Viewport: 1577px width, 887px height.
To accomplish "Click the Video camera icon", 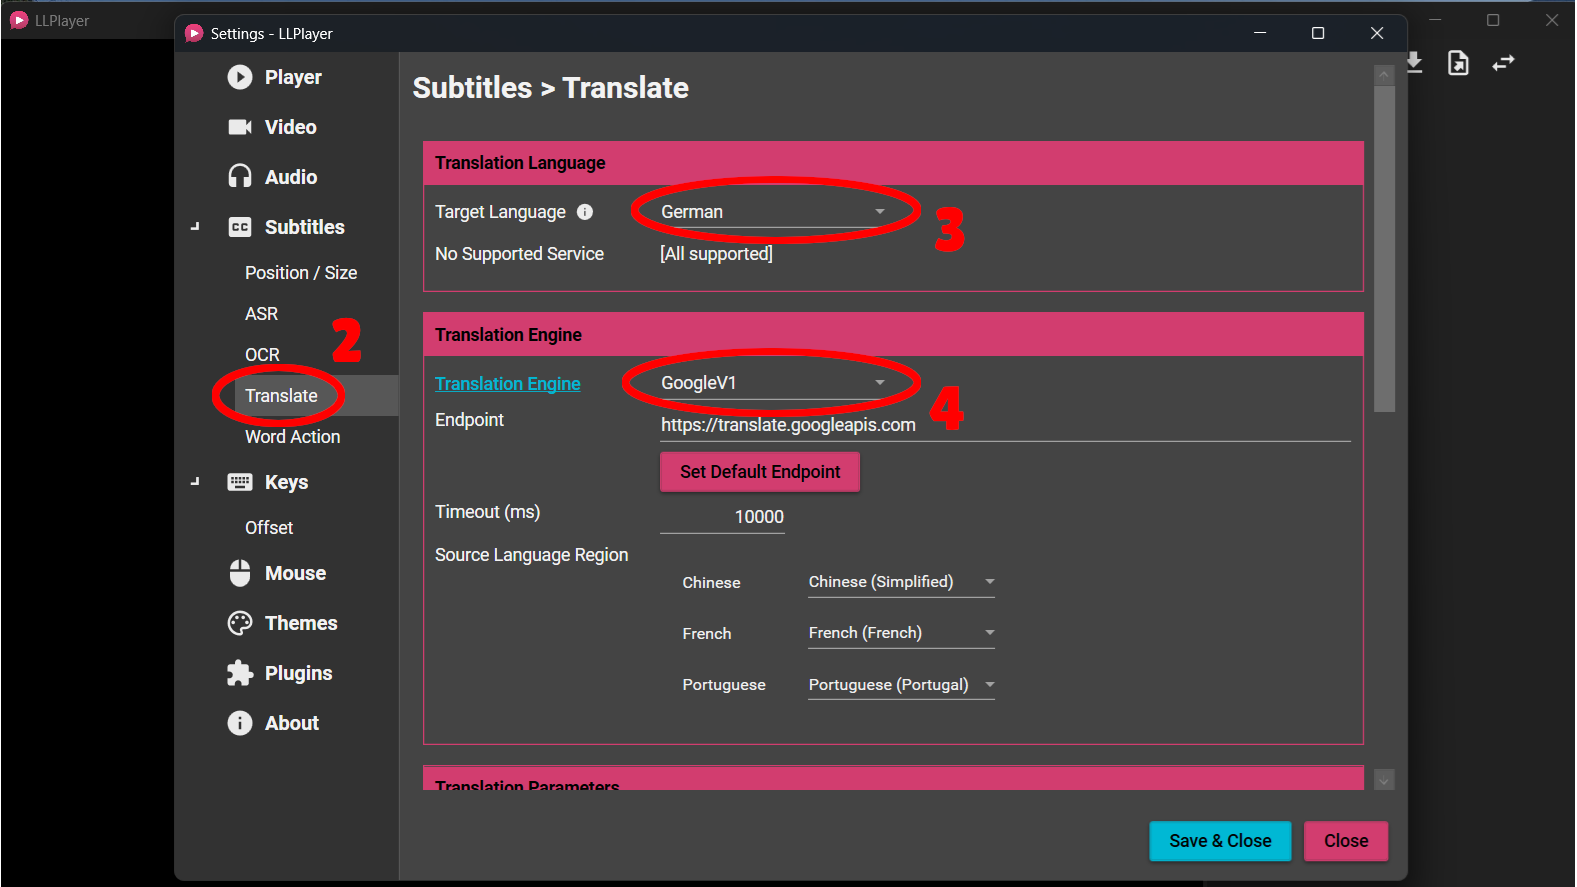I will [x=240, y=127].
